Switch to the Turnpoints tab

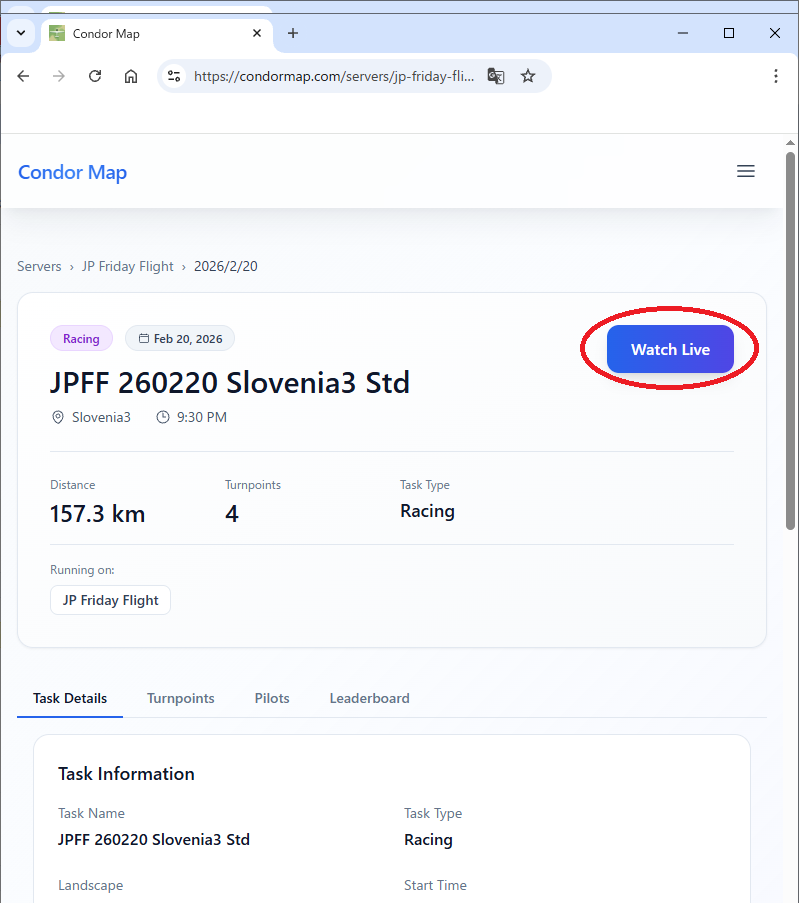point(180,698)
